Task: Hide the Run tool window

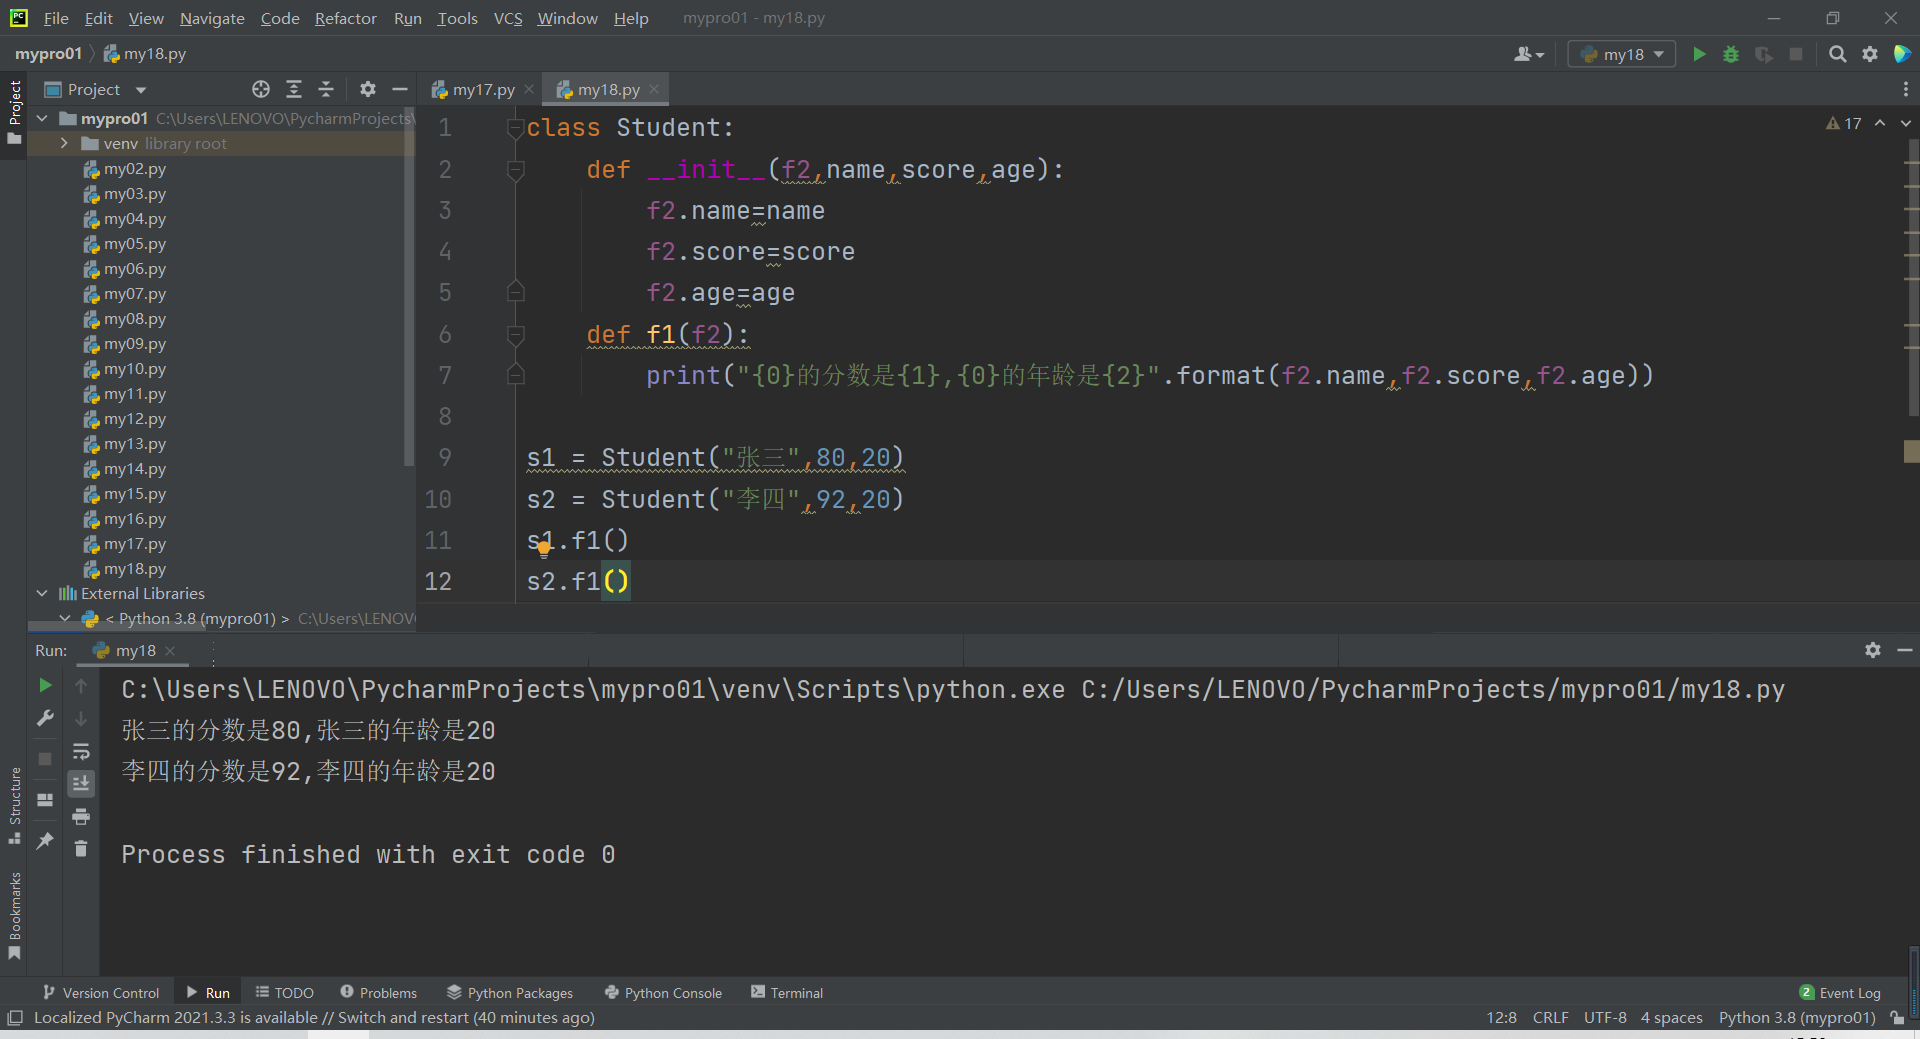Action: (1905, 650)
